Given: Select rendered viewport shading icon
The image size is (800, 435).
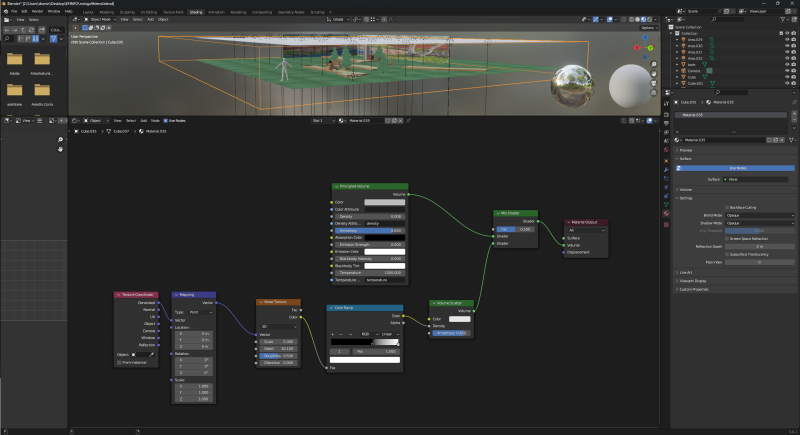Looking at the screenshot, I should coord(649,19).
